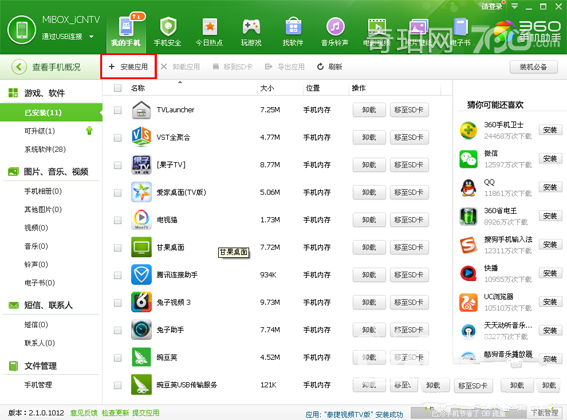The image size is (567, 420).
Task: Click the back arrow next to 查看手机概况
Action: 18,67
